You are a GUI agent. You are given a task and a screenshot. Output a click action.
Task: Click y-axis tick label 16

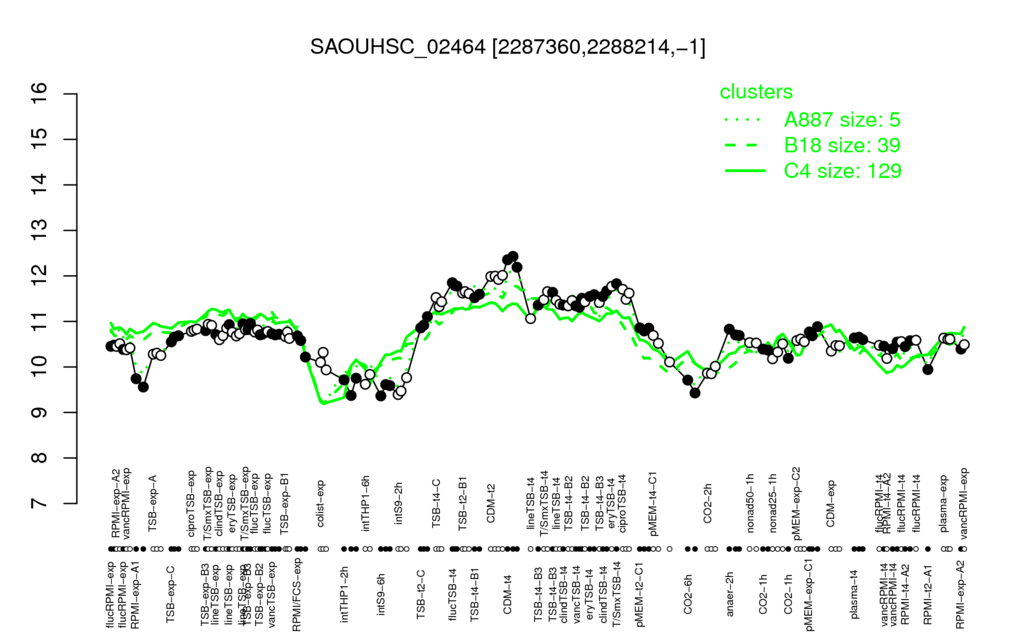[x=39, y=94]
